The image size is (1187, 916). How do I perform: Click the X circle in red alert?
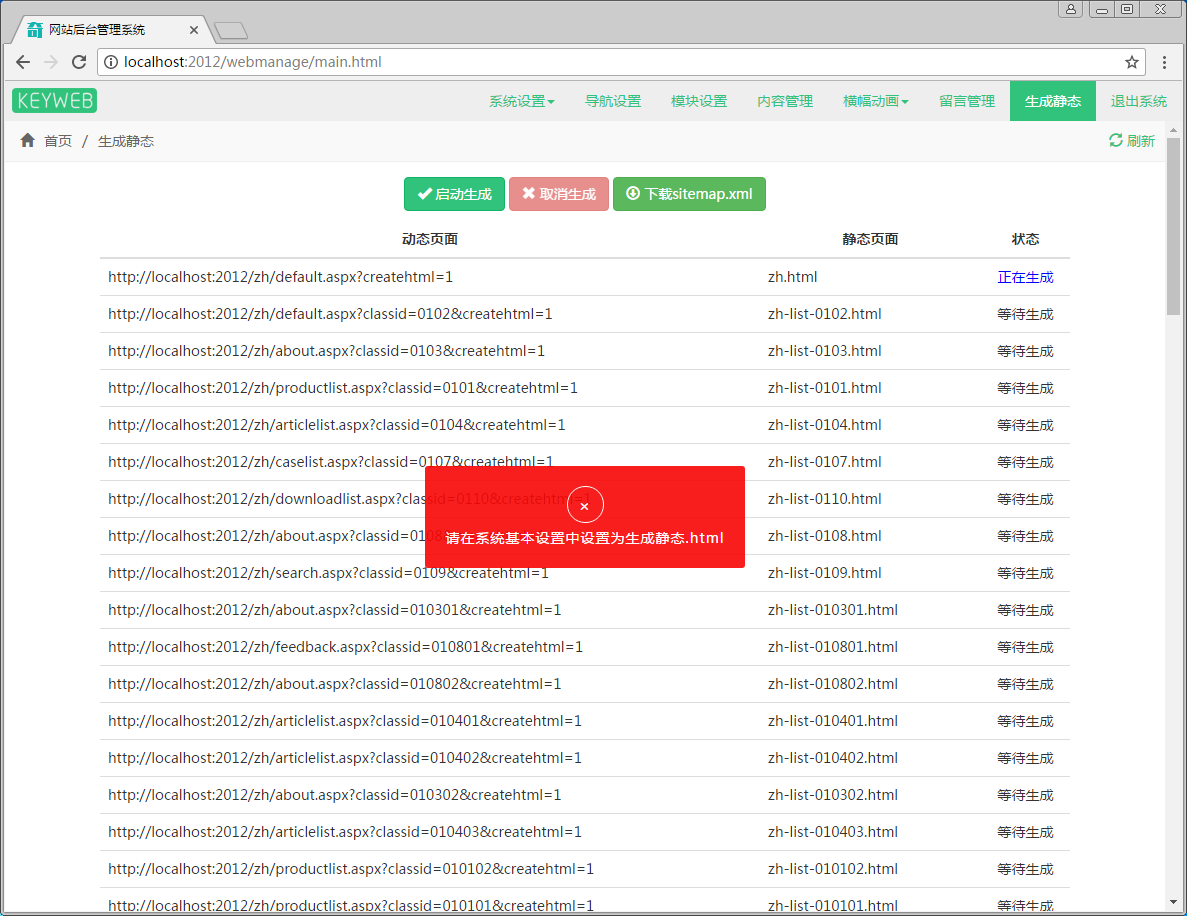(x=585, y=506)
